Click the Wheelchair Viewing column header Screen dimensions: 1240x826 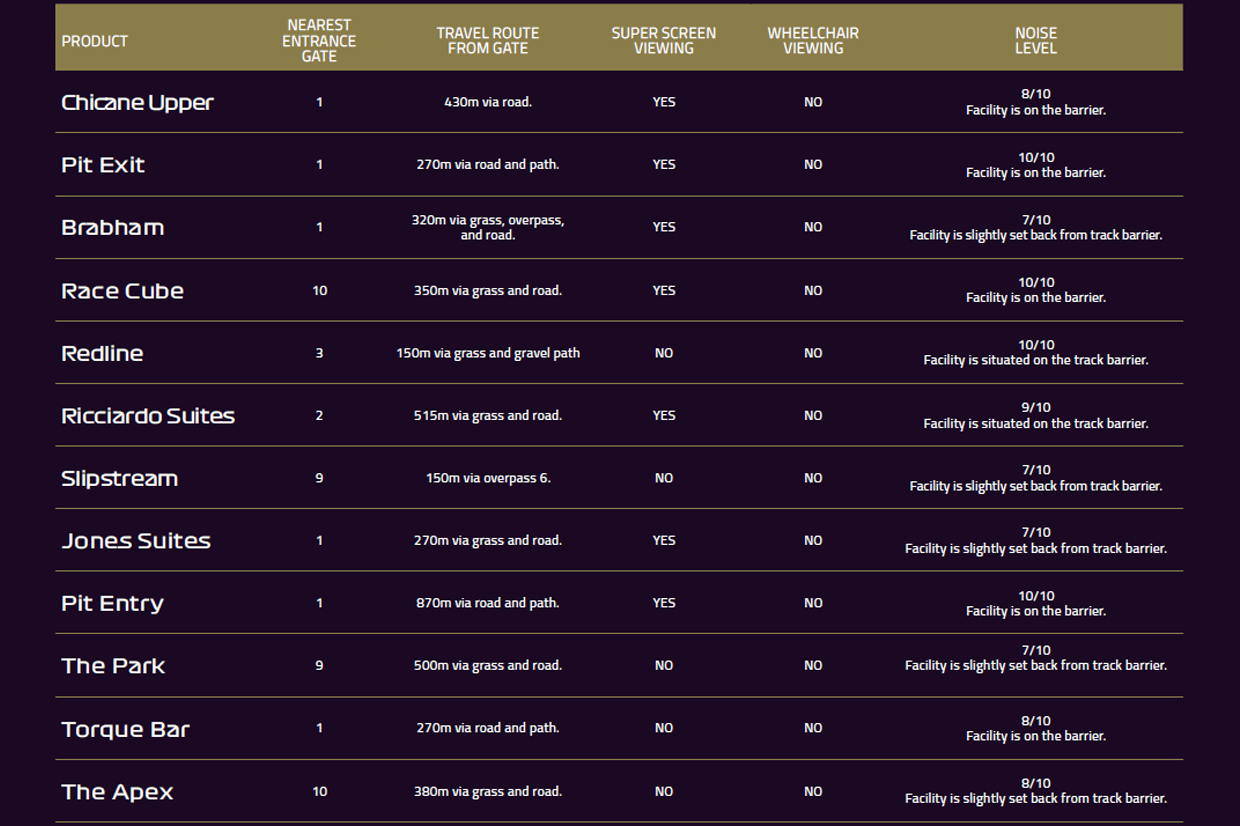pos(812,41)
